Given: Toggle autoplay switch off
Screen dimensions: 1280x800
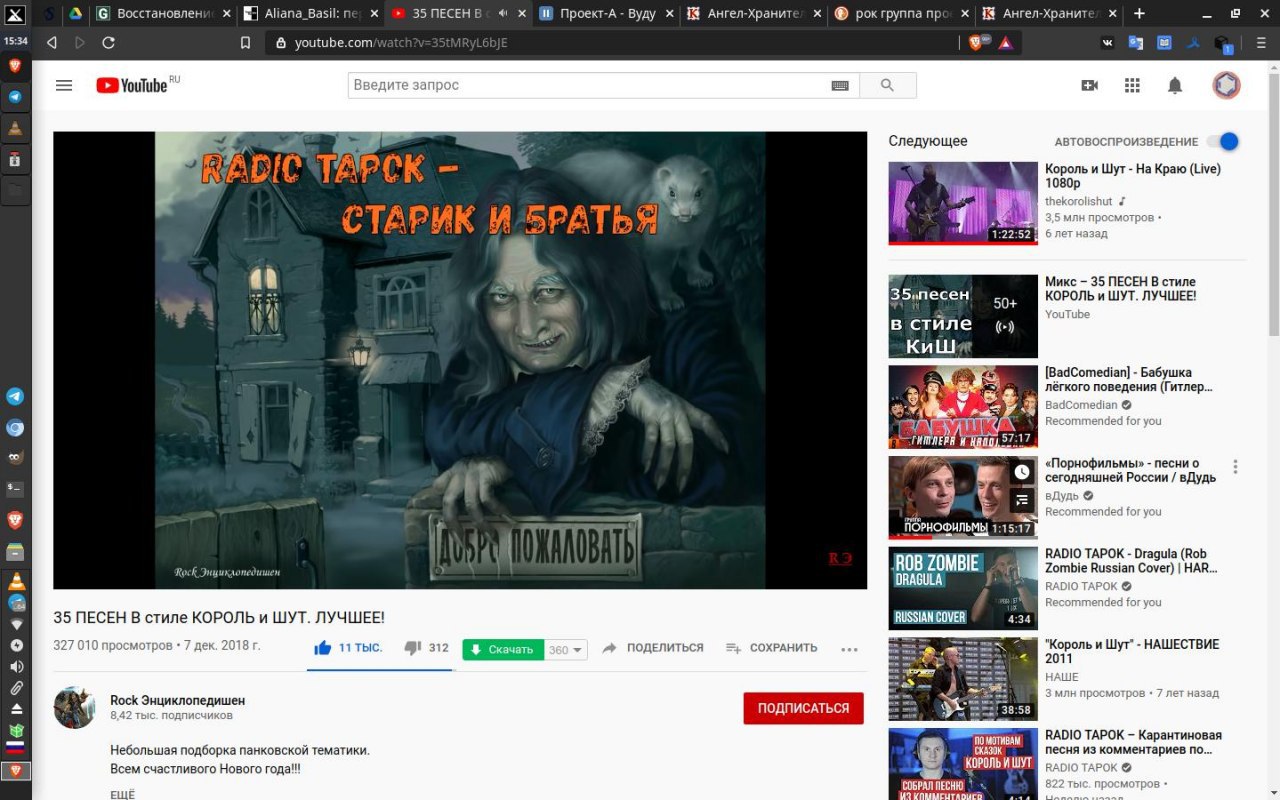Looking at the screenshot, I should tap(1222, 141).
